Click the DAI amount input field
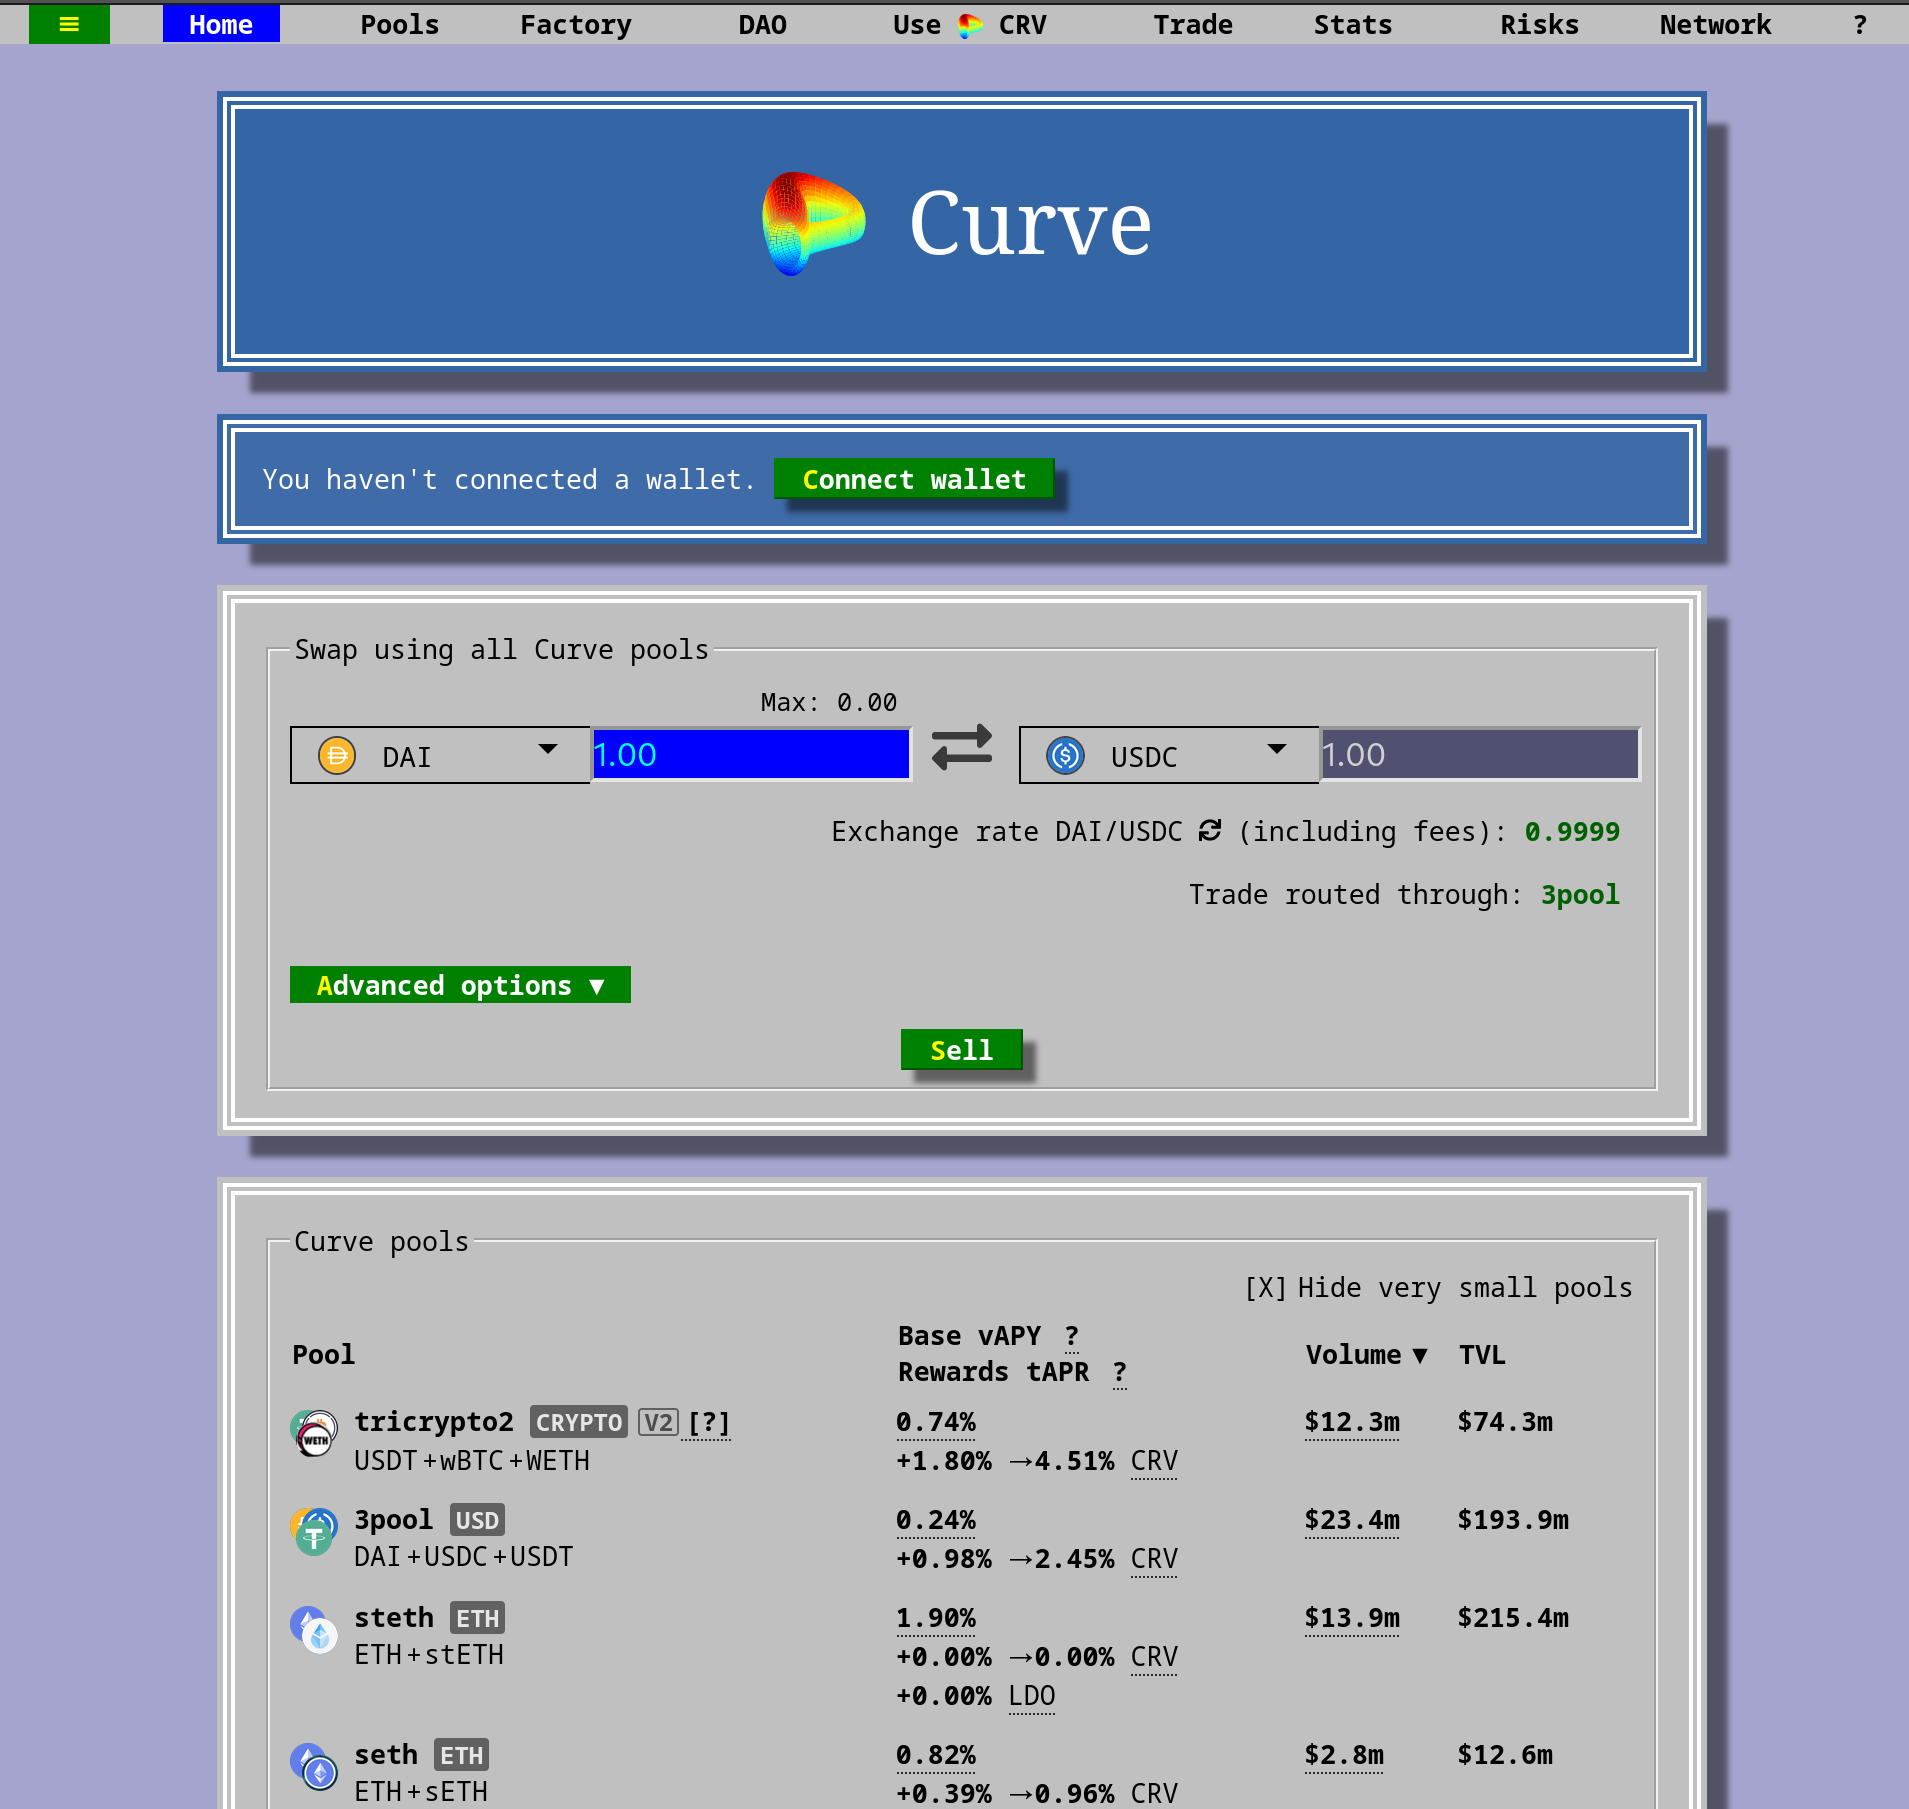The height and width of the screenshot is (1809, 1909). 750,754
